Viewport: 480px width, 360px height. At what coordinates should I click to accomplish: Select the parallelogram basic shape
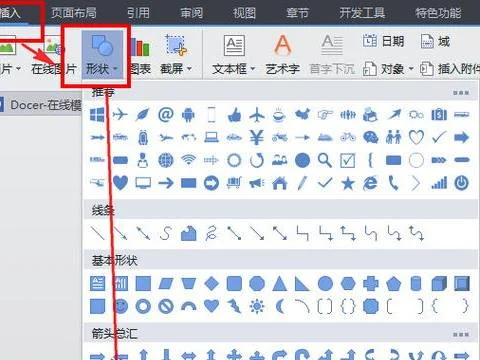pos(166,284)
